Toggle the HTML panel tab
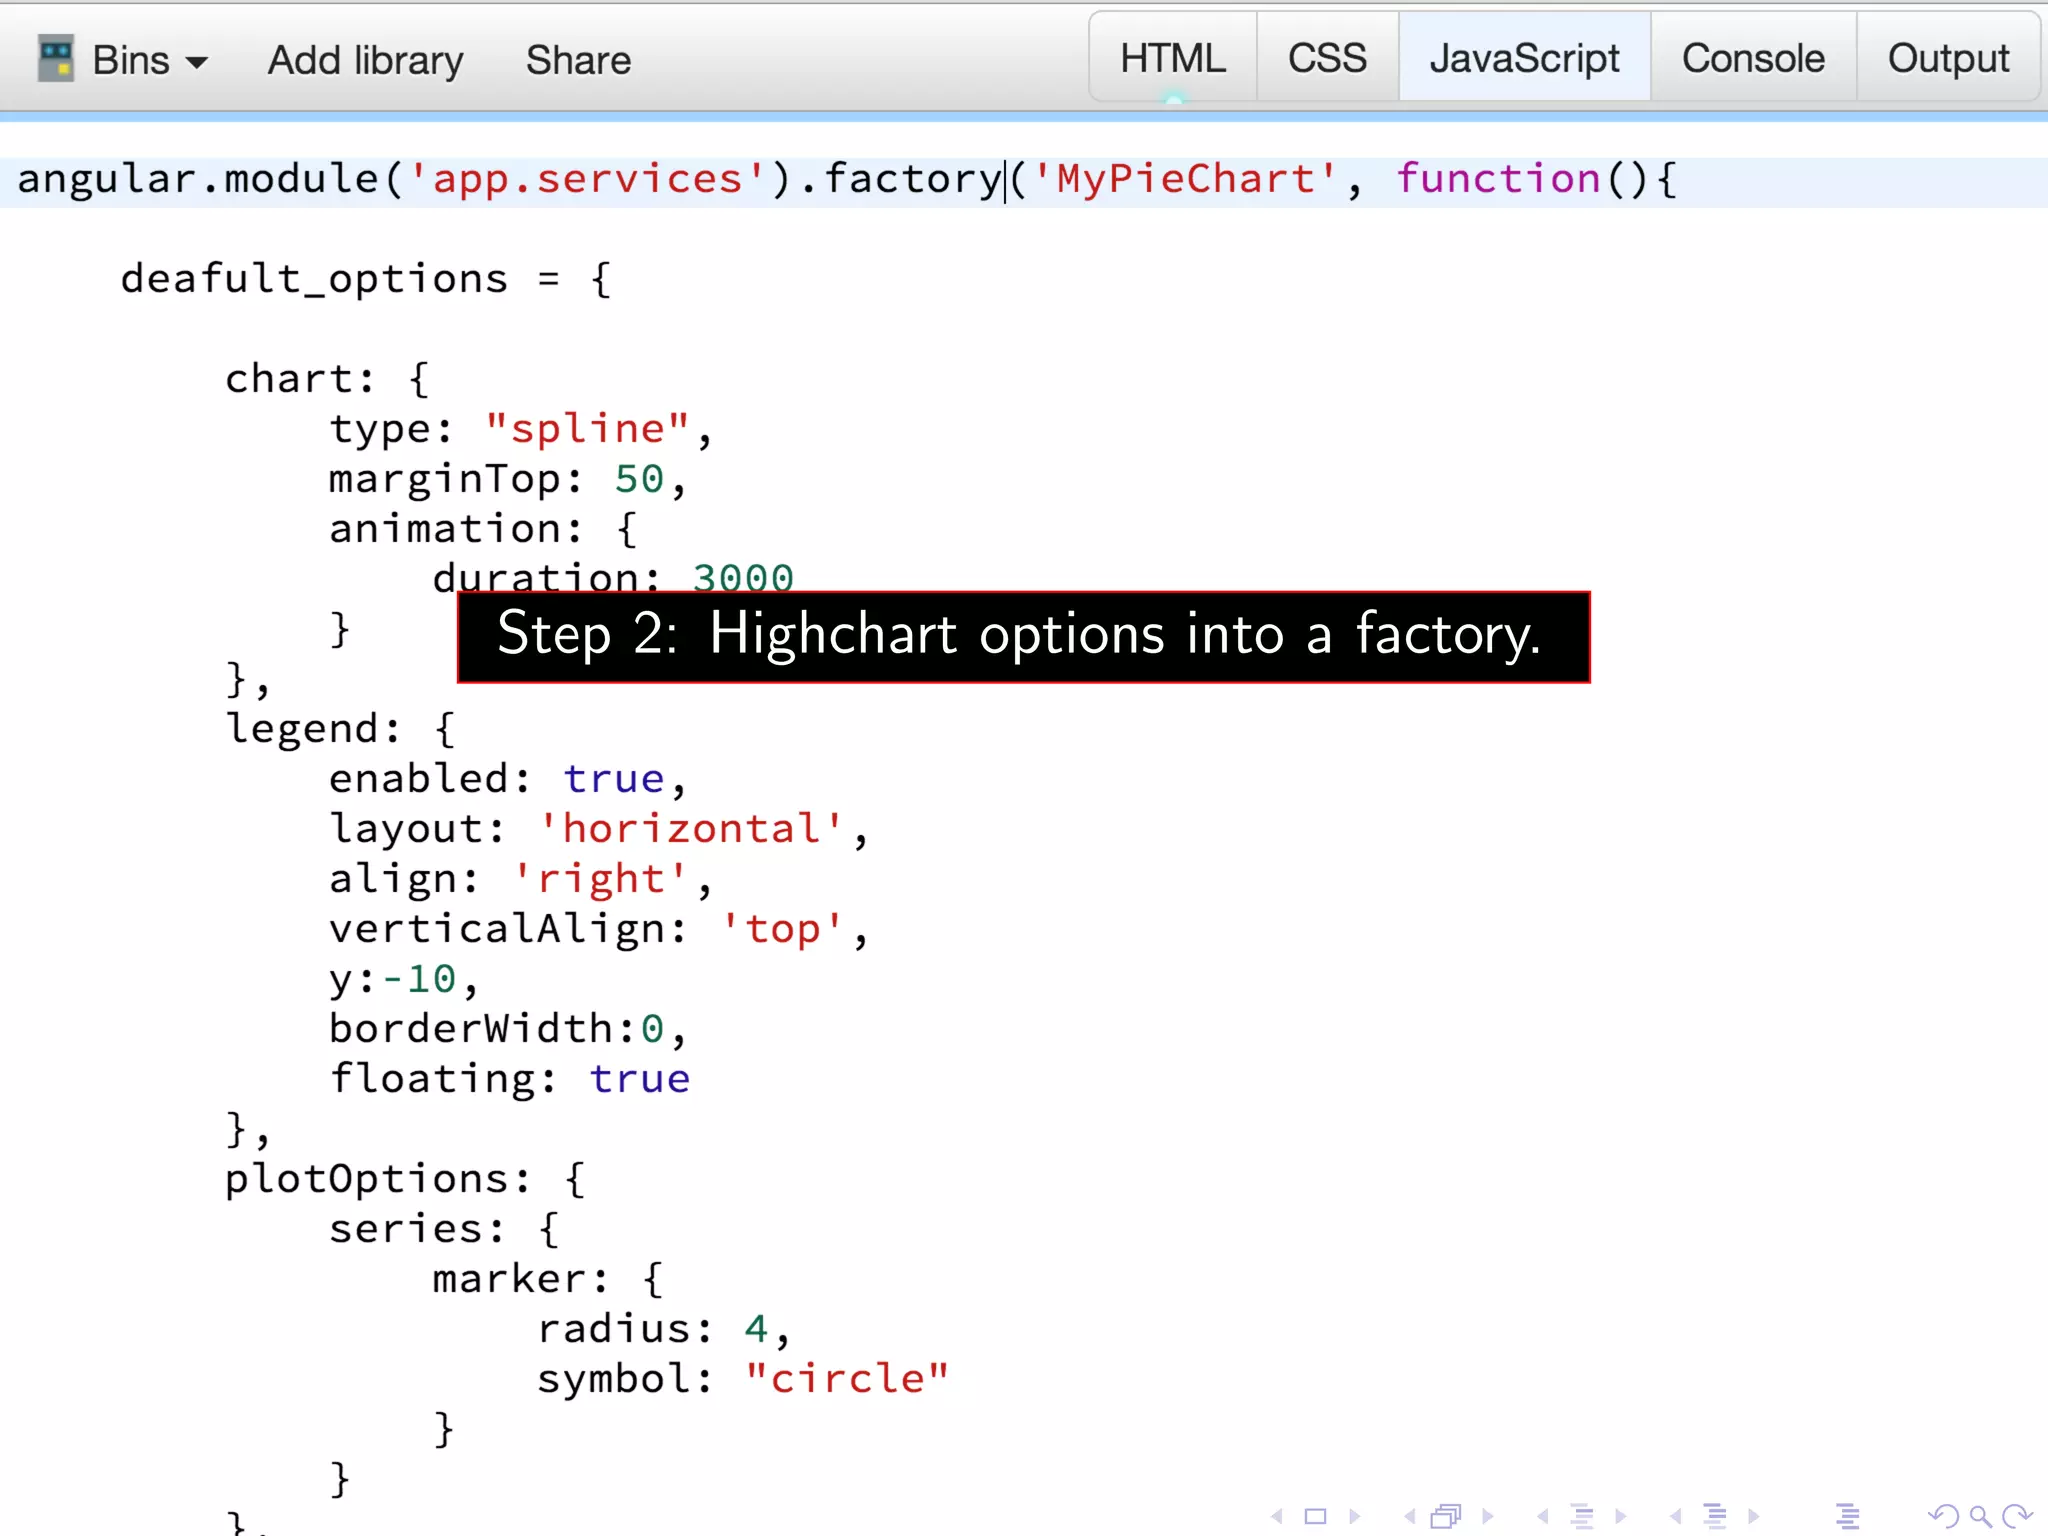 [x=1172, y=58]
